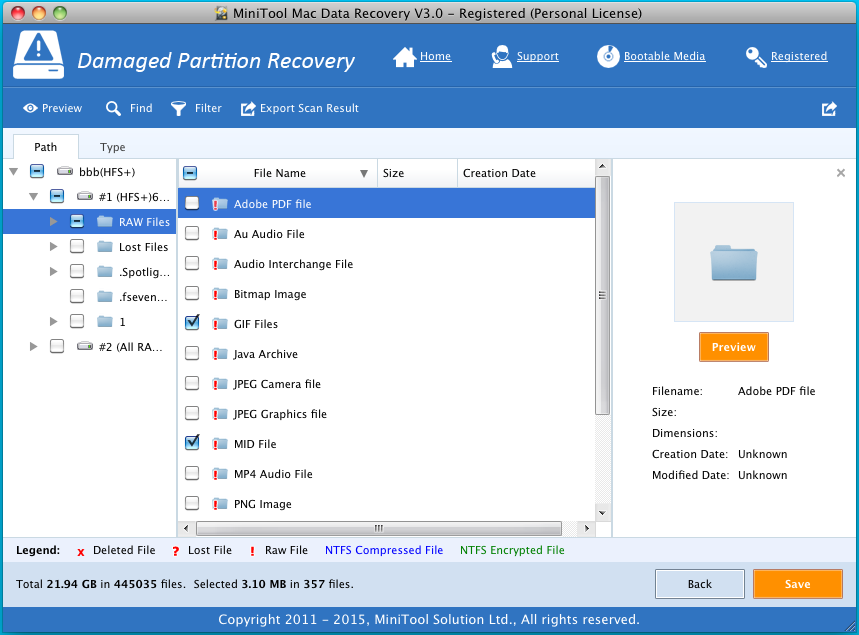Click the Bitmap Image raw folder icon
859x635 pixels.
220,294
